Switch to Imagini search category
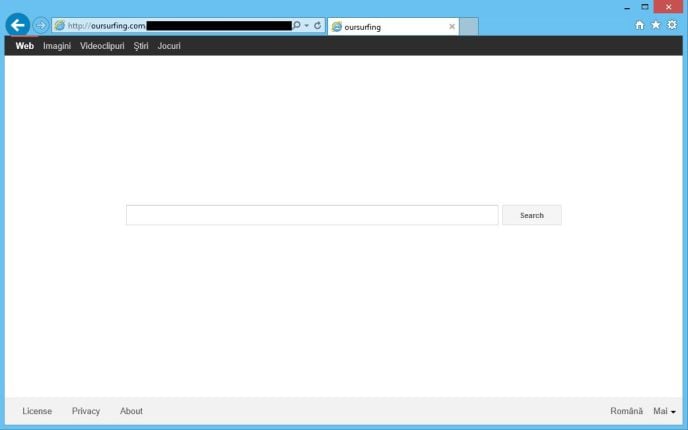This screenshot has width=688, height=430. [x=57, y=46]
